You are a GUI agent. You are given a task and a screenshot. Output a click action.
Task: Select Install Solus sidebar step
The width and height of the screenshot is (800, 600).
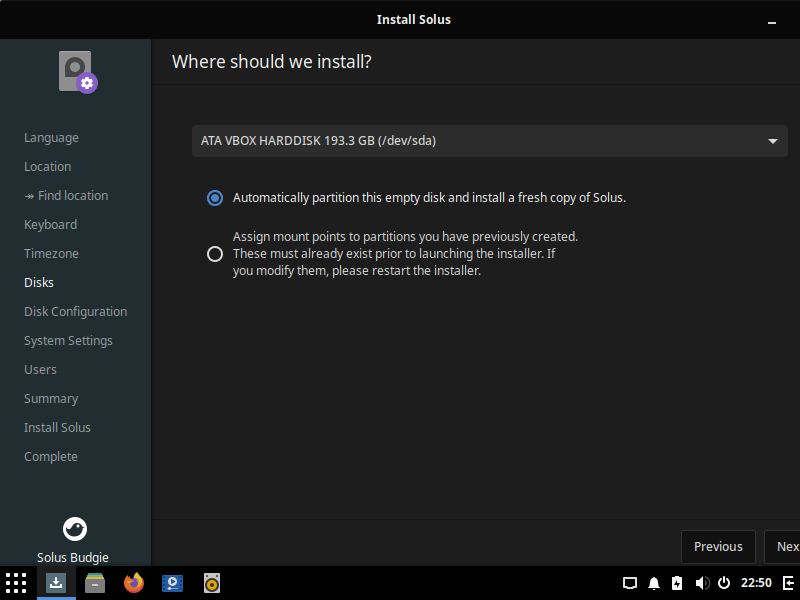(57, 428)
